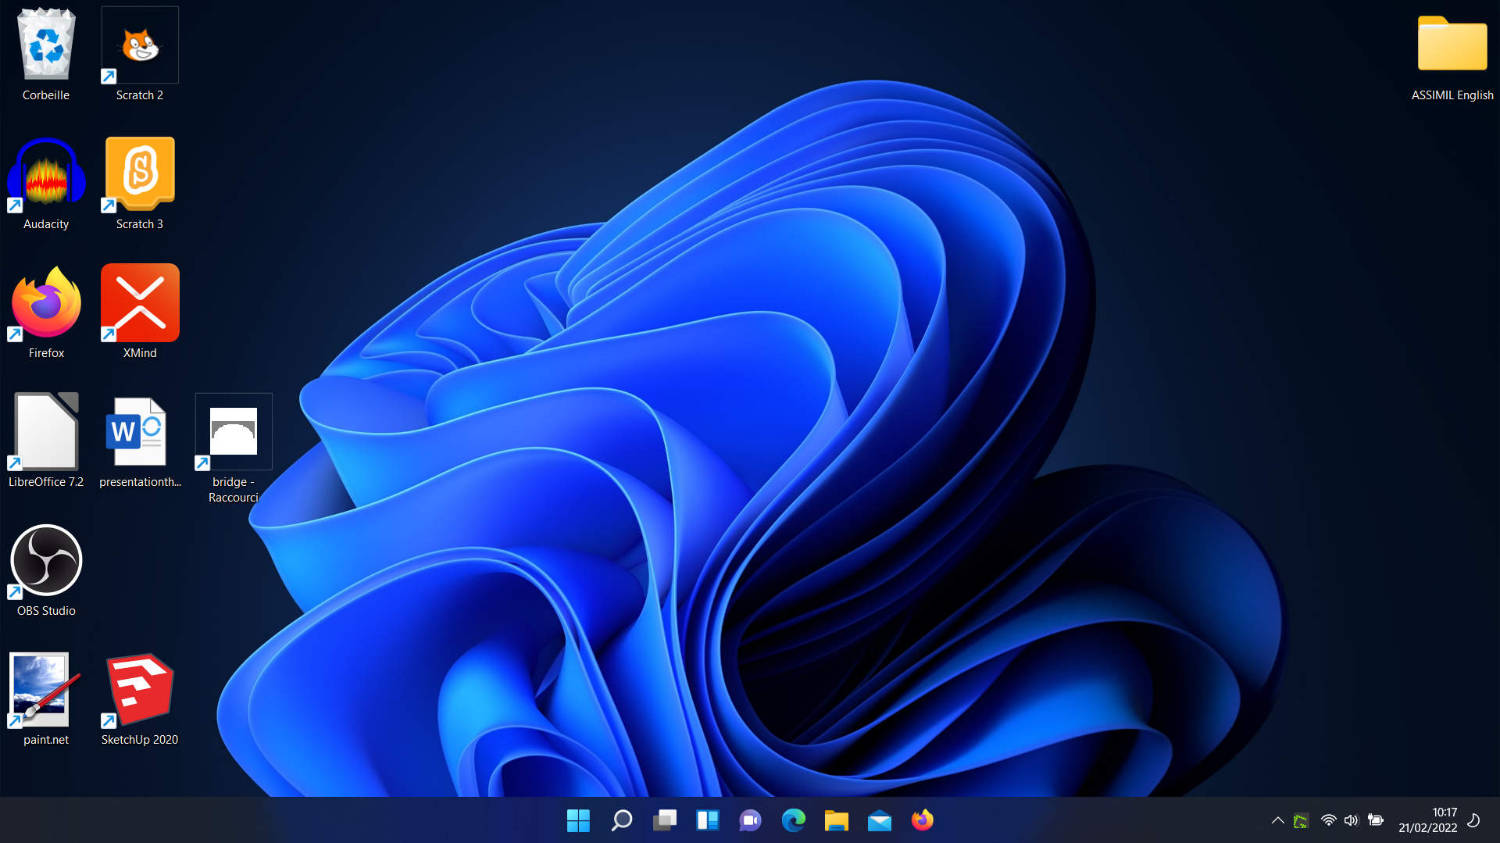
Task: Open the Firefox desktop shortcut
Action: click(x=45, y=302)
